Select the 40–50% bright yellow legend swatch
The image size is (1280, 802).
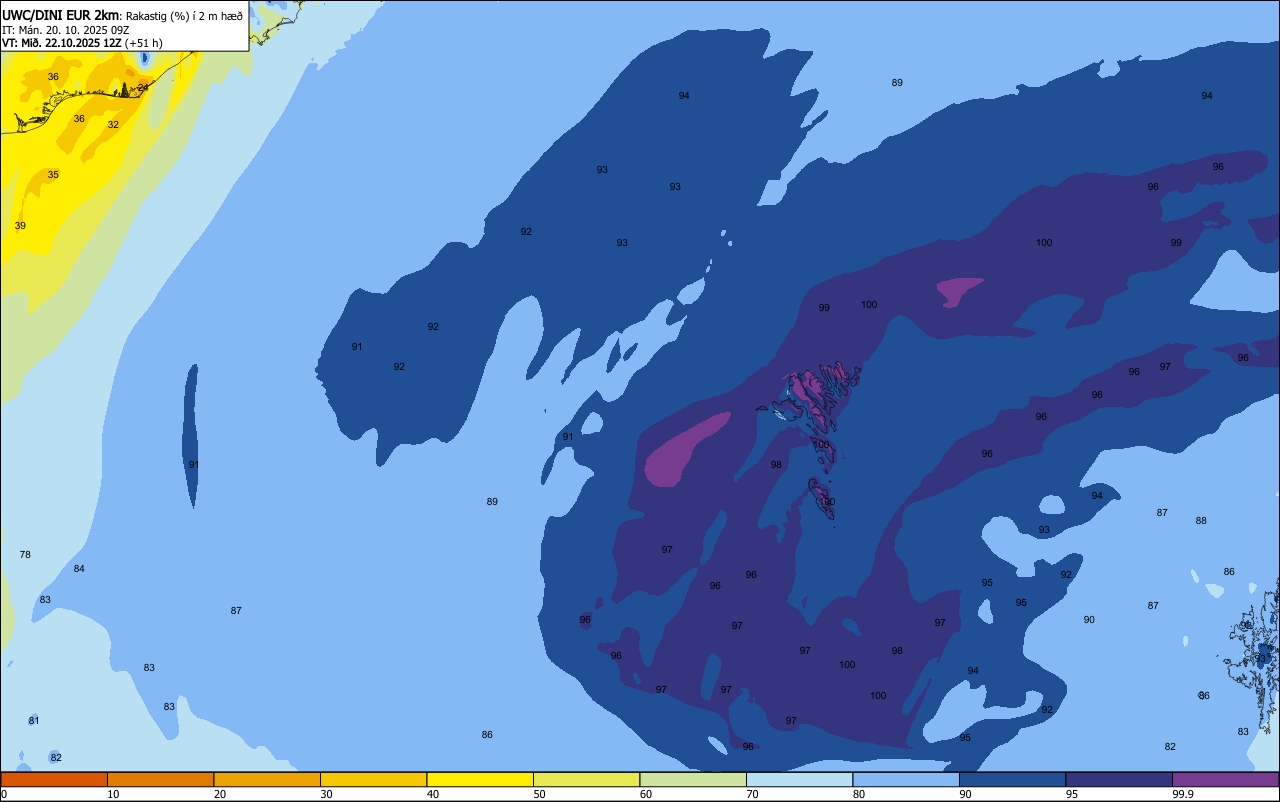tap(480, 779)
